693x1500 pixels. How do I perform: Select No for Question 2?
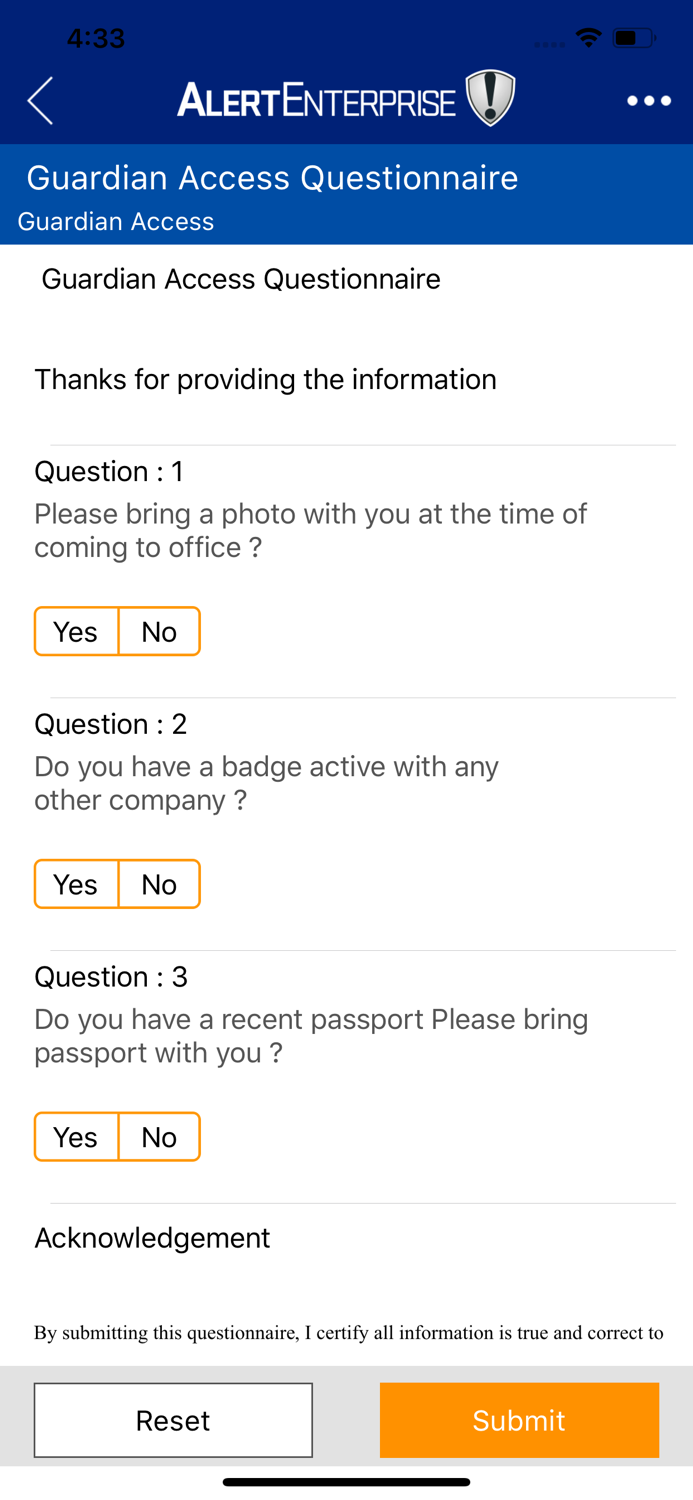(158, 884)
